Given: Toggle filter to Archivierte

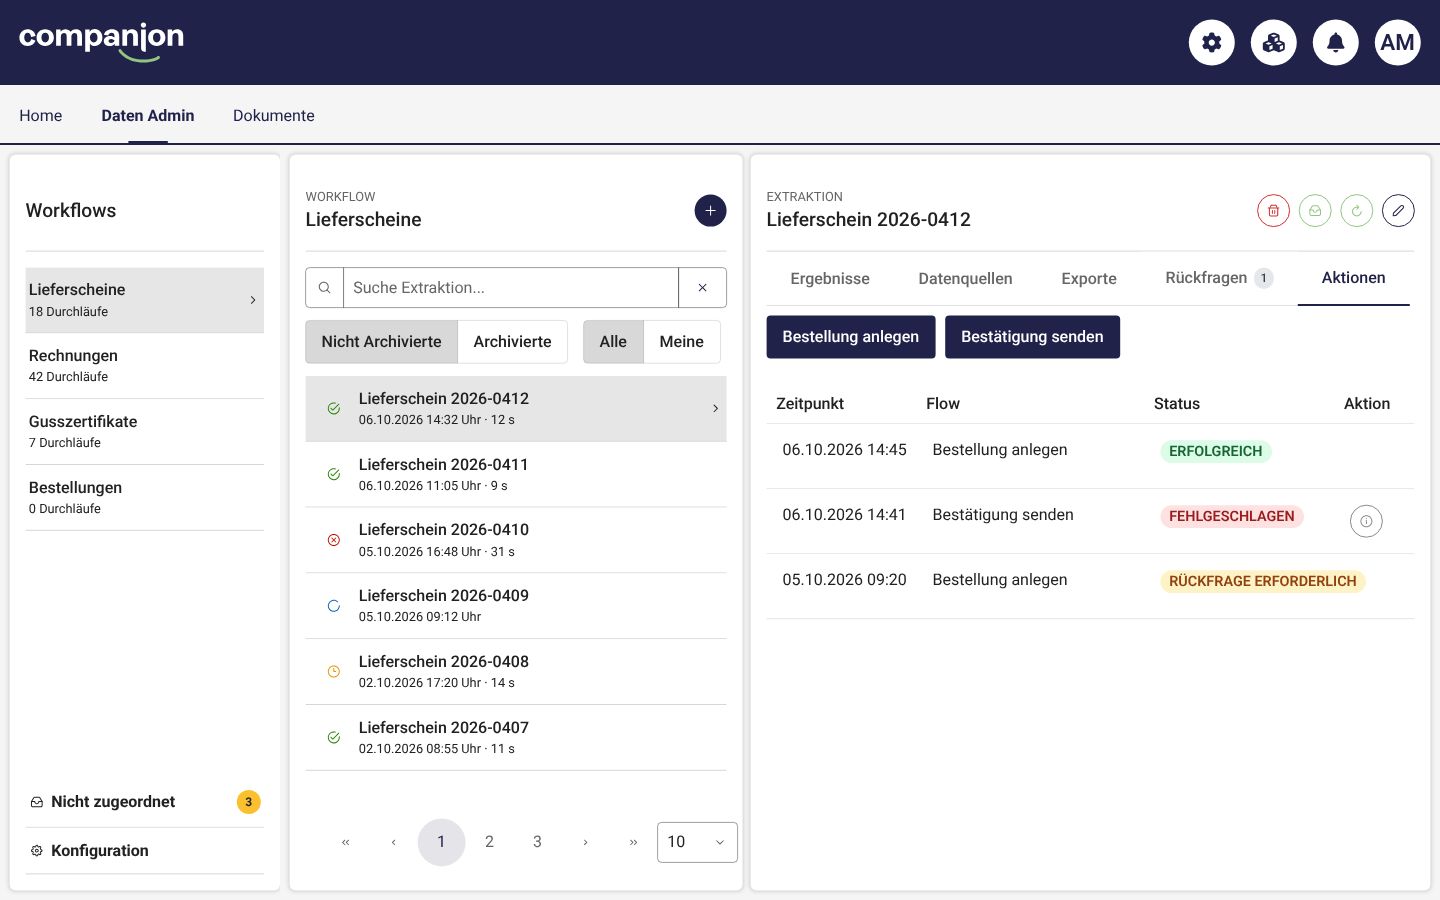Looking at the screenshot, I should 512,342.
